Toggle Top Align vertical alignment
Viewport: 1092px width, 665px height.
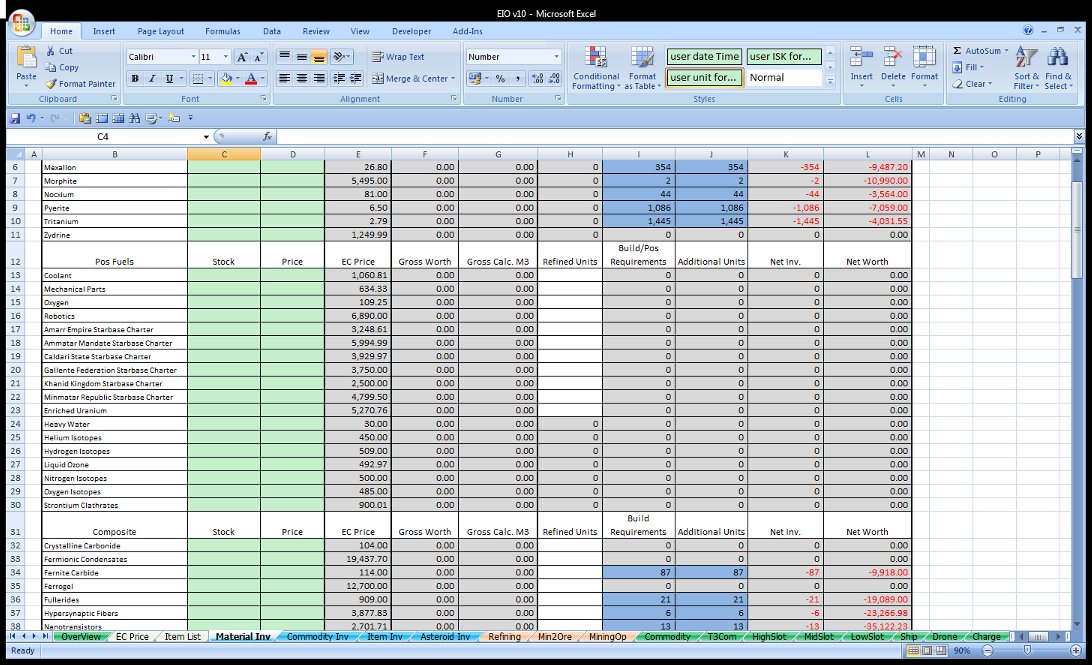[x=284, y=57]
